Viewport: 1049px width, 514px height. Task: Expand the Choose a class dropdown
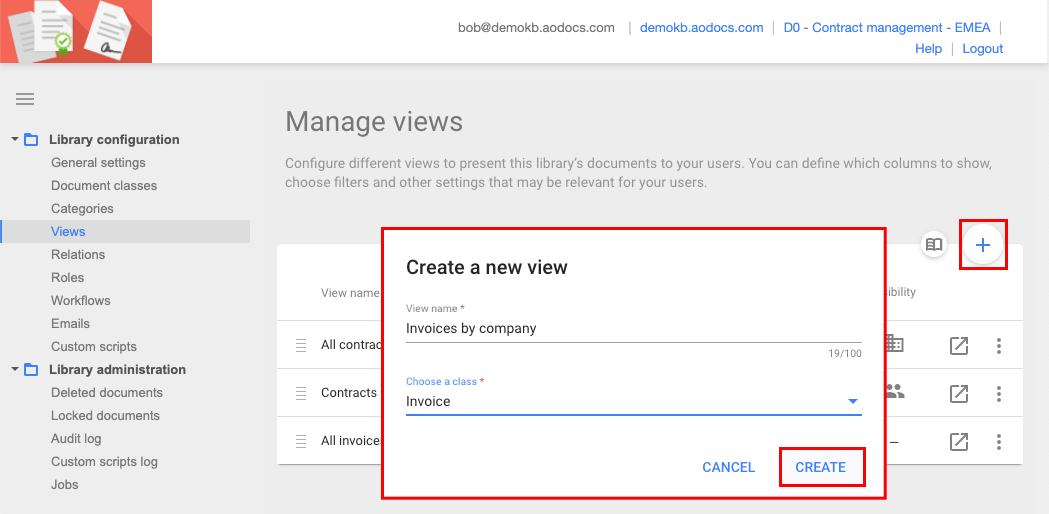pyautogui.click(x=852, y=402)
